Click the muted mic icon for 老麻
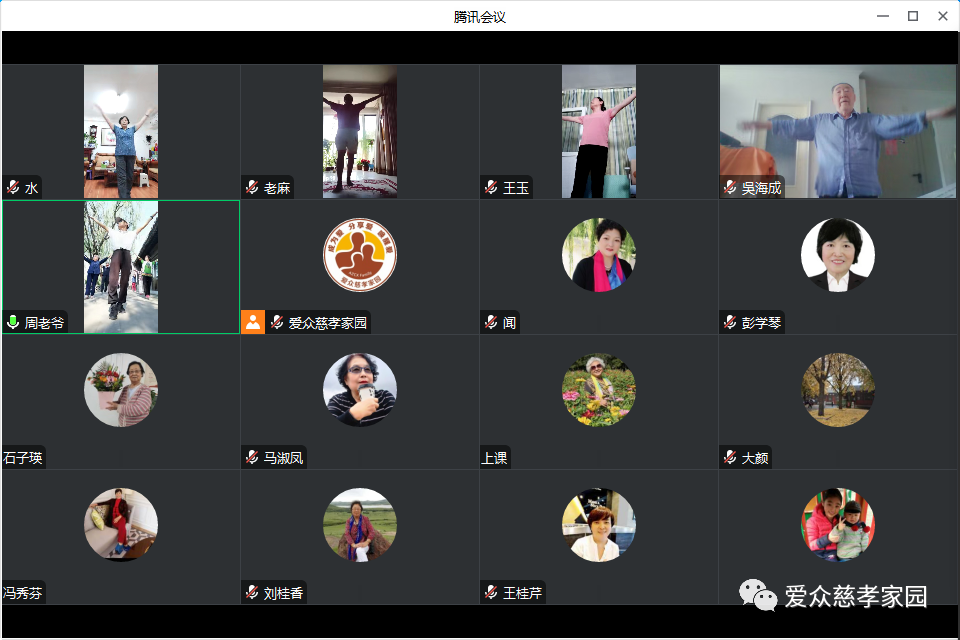The height and width of the screenshot is (640, 960). tap(252, 188)
